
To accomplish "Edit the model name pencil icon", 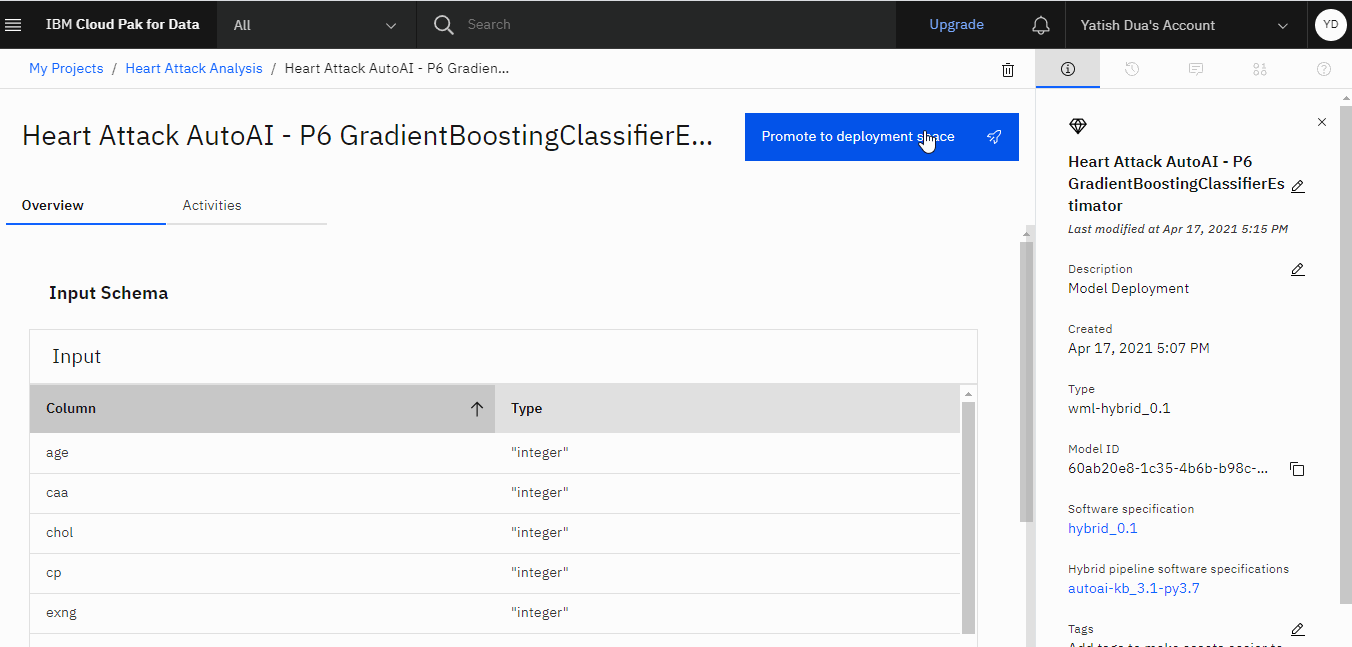I will point(1298,186).
